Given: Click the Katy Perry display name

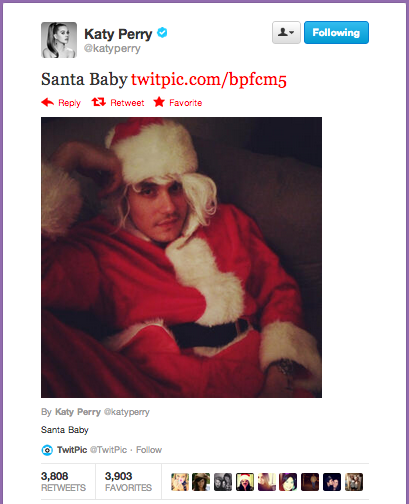Looking at the screenshot, I should [118, 34].
